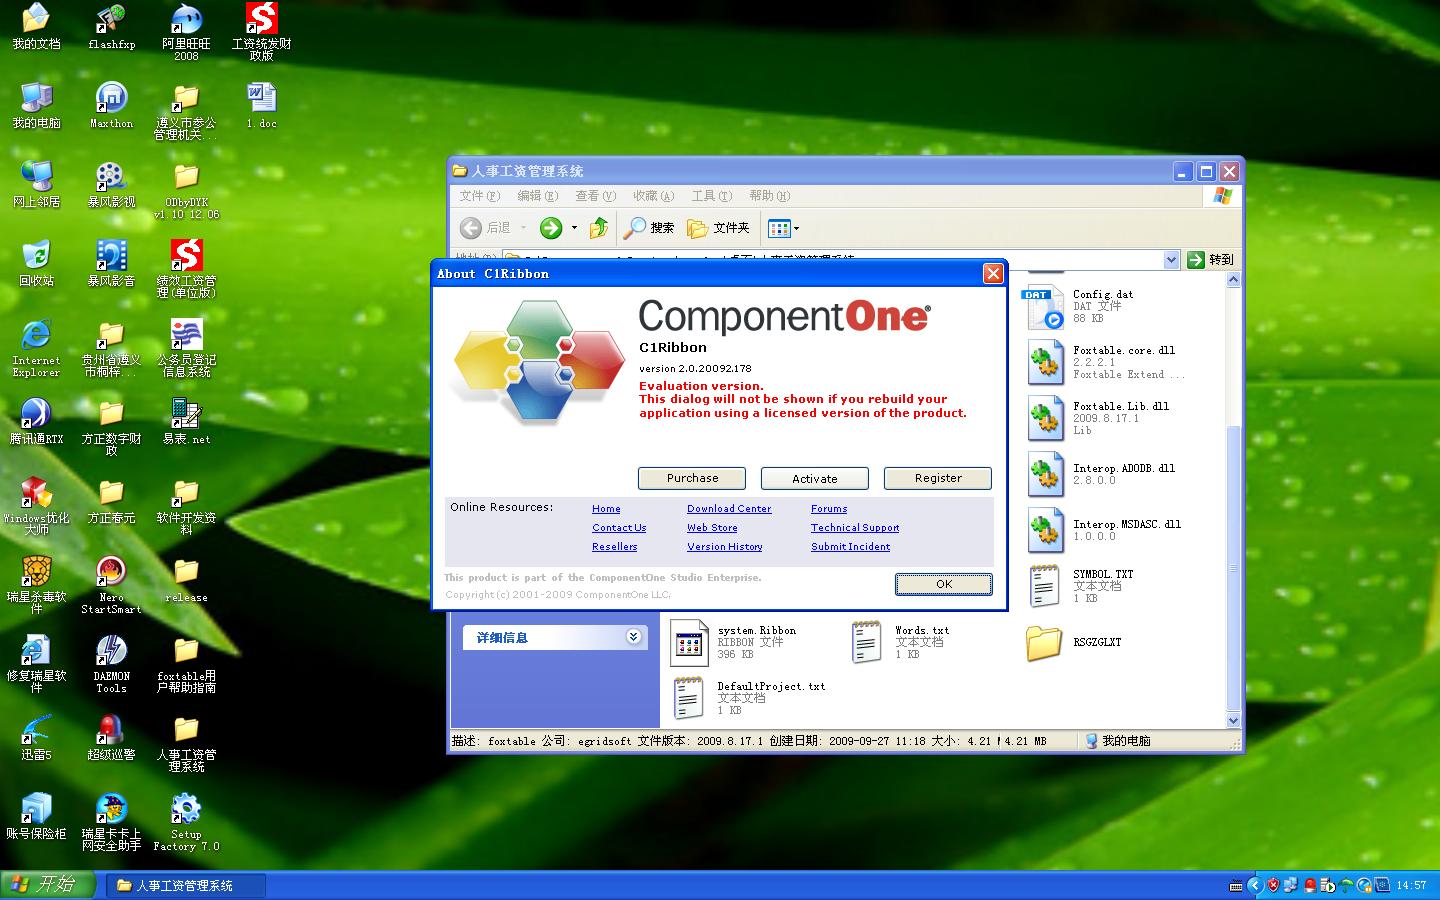Click the Explorer vertical scrollbar up arrow
The image size is (1440, 900).
pyautogui.click(x=1233, y=280)
